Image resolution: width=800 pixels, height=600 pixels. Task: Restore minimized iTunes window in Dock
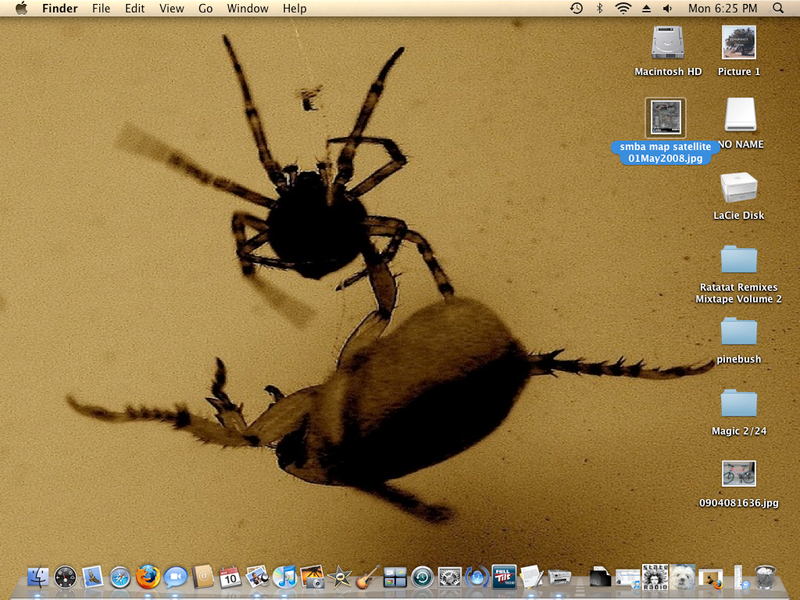[x=628, y=578]
